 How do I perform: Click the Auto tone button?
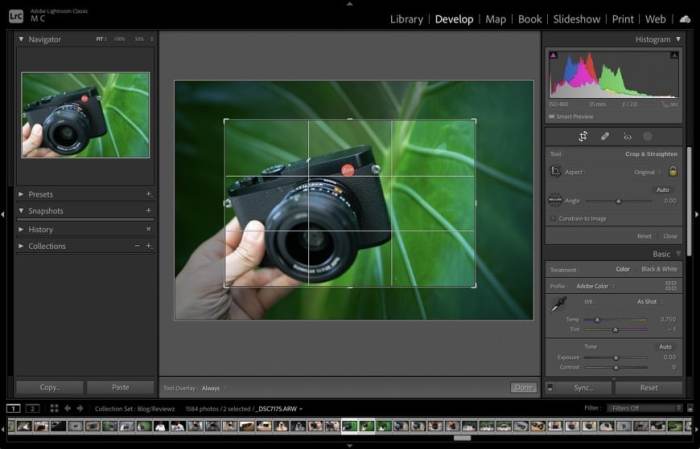[x=665, y=346]
